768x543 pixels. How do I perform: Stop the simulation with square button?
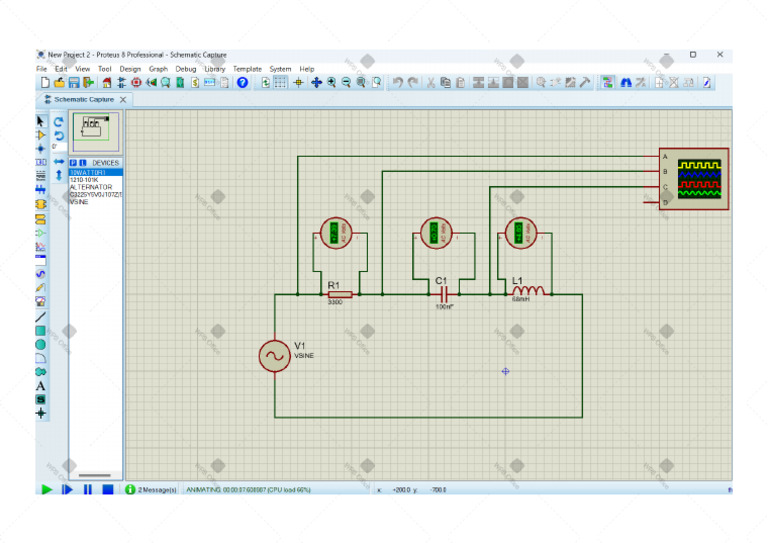pos(107,489)
